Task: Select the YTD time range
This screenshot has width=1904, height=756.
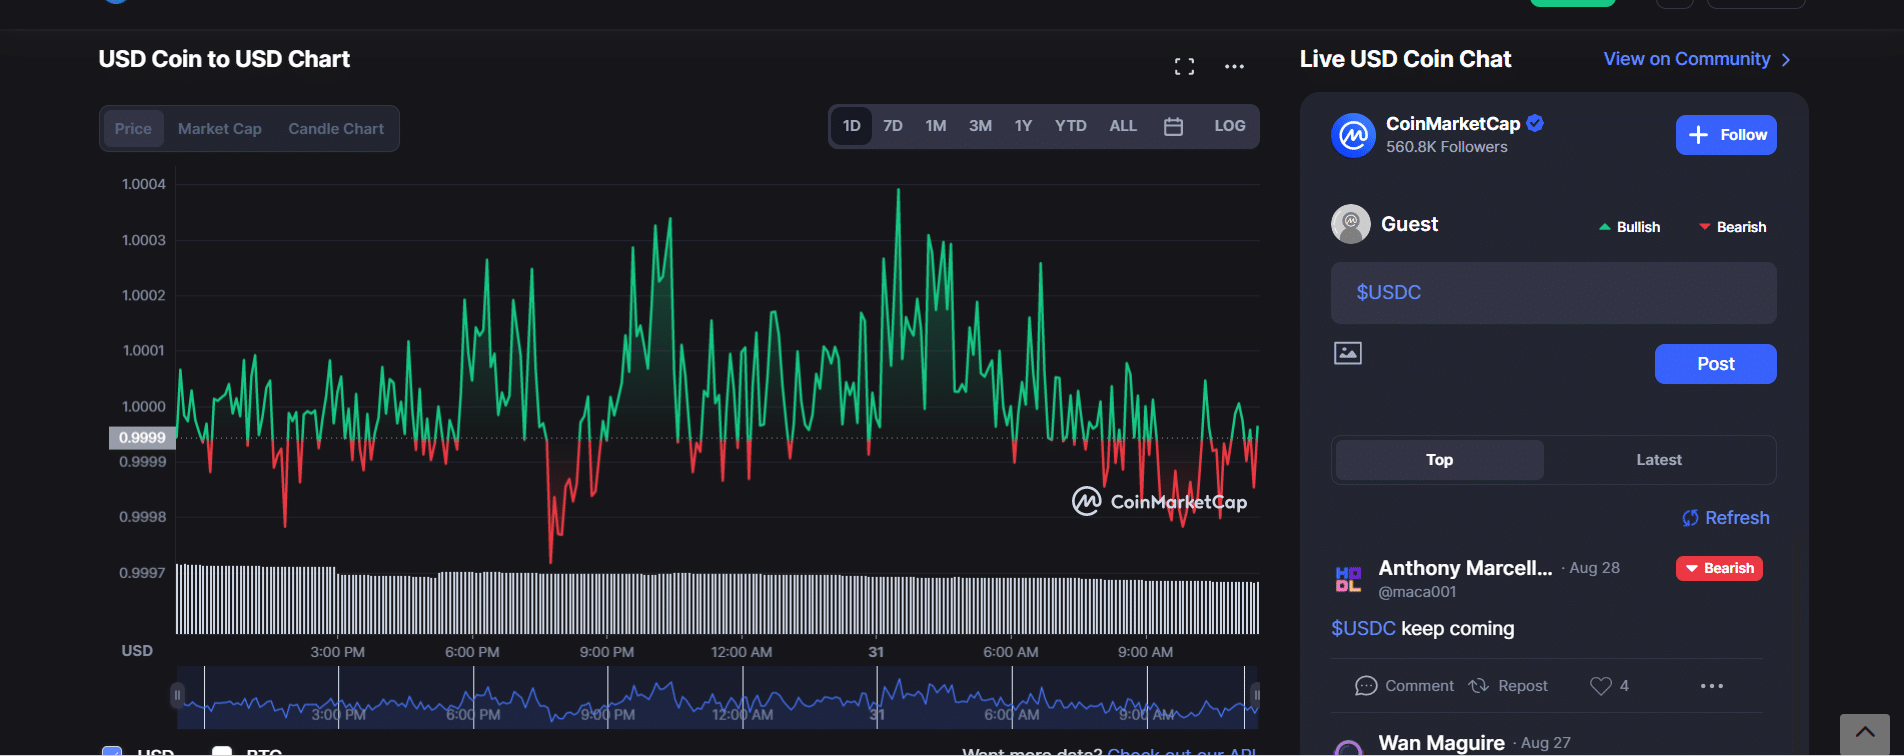Action: [1071, 126]
